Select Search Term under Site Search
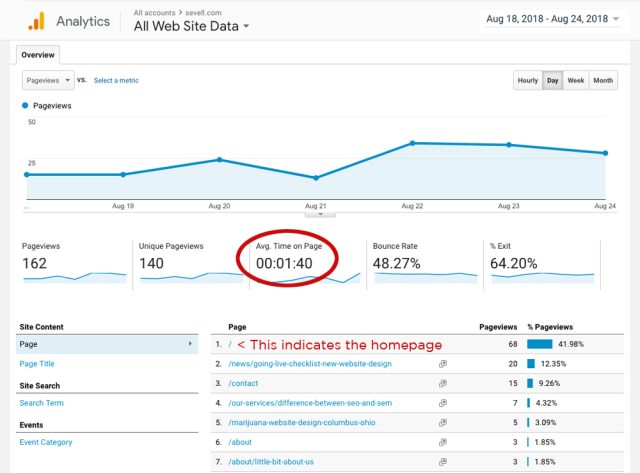 [41, 403]
